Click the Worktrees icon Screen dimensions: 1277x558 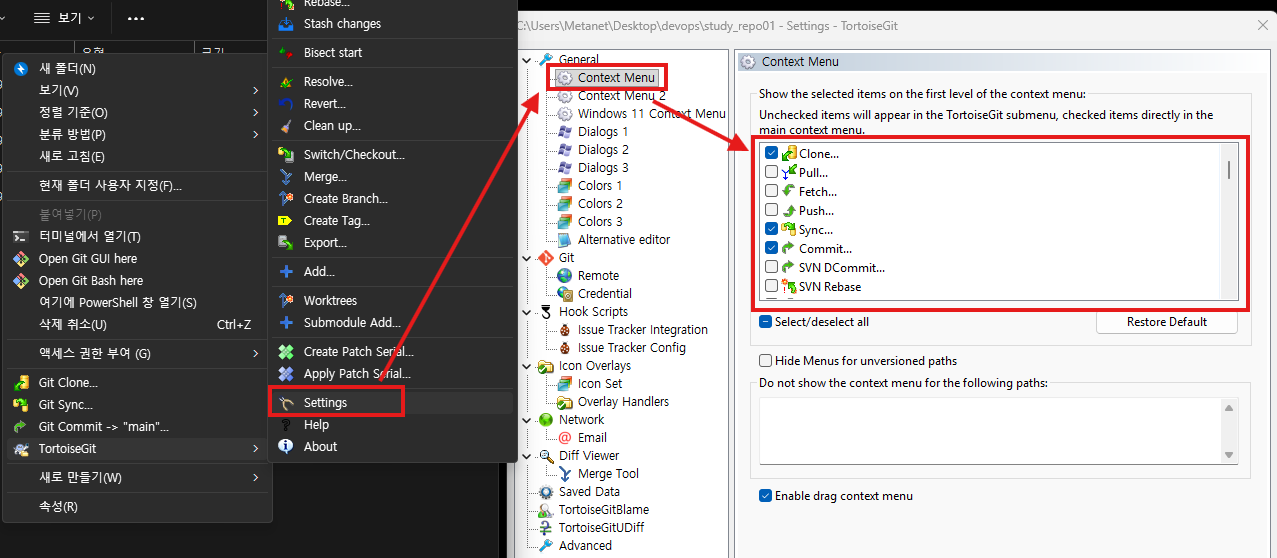pos(286,301)
